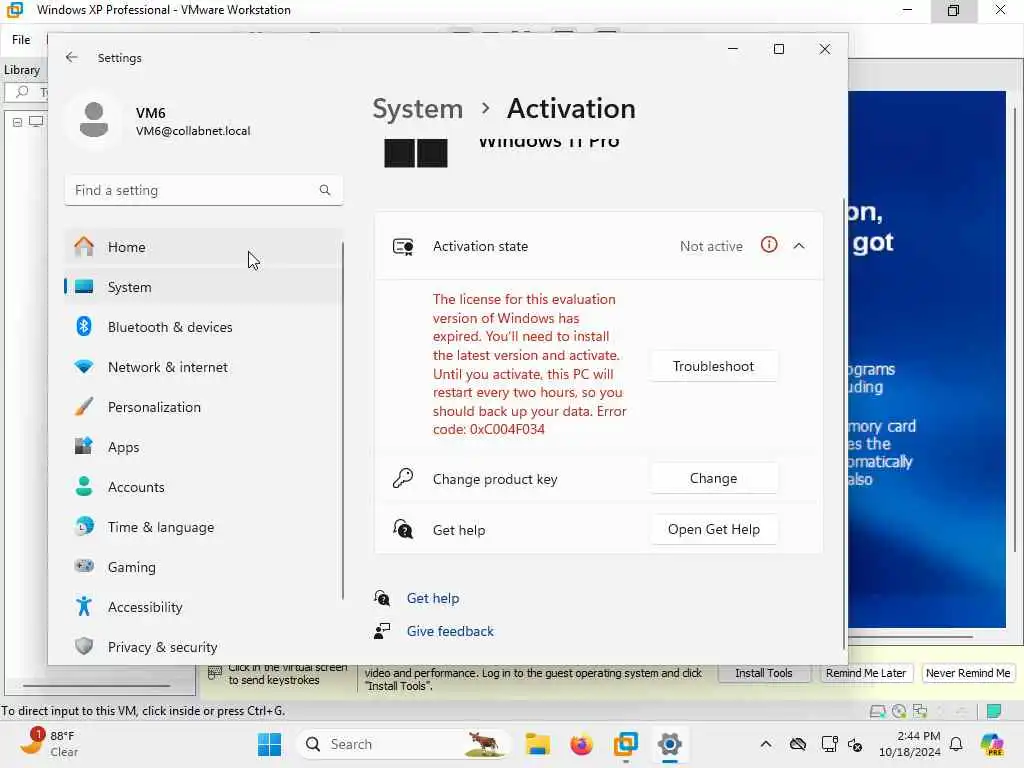Click the VMware network adapter status icon
Image resolution: width=1024 pixels, height=768 pixels.
coord(920,711)
